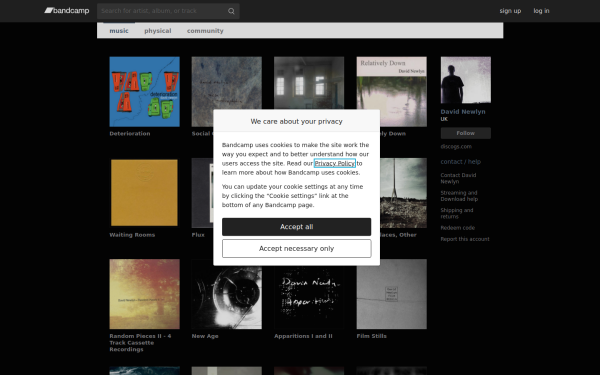600x375 pixels.
Task: Open Contact David Newlyn link
Action: click(x=458, y=178)
